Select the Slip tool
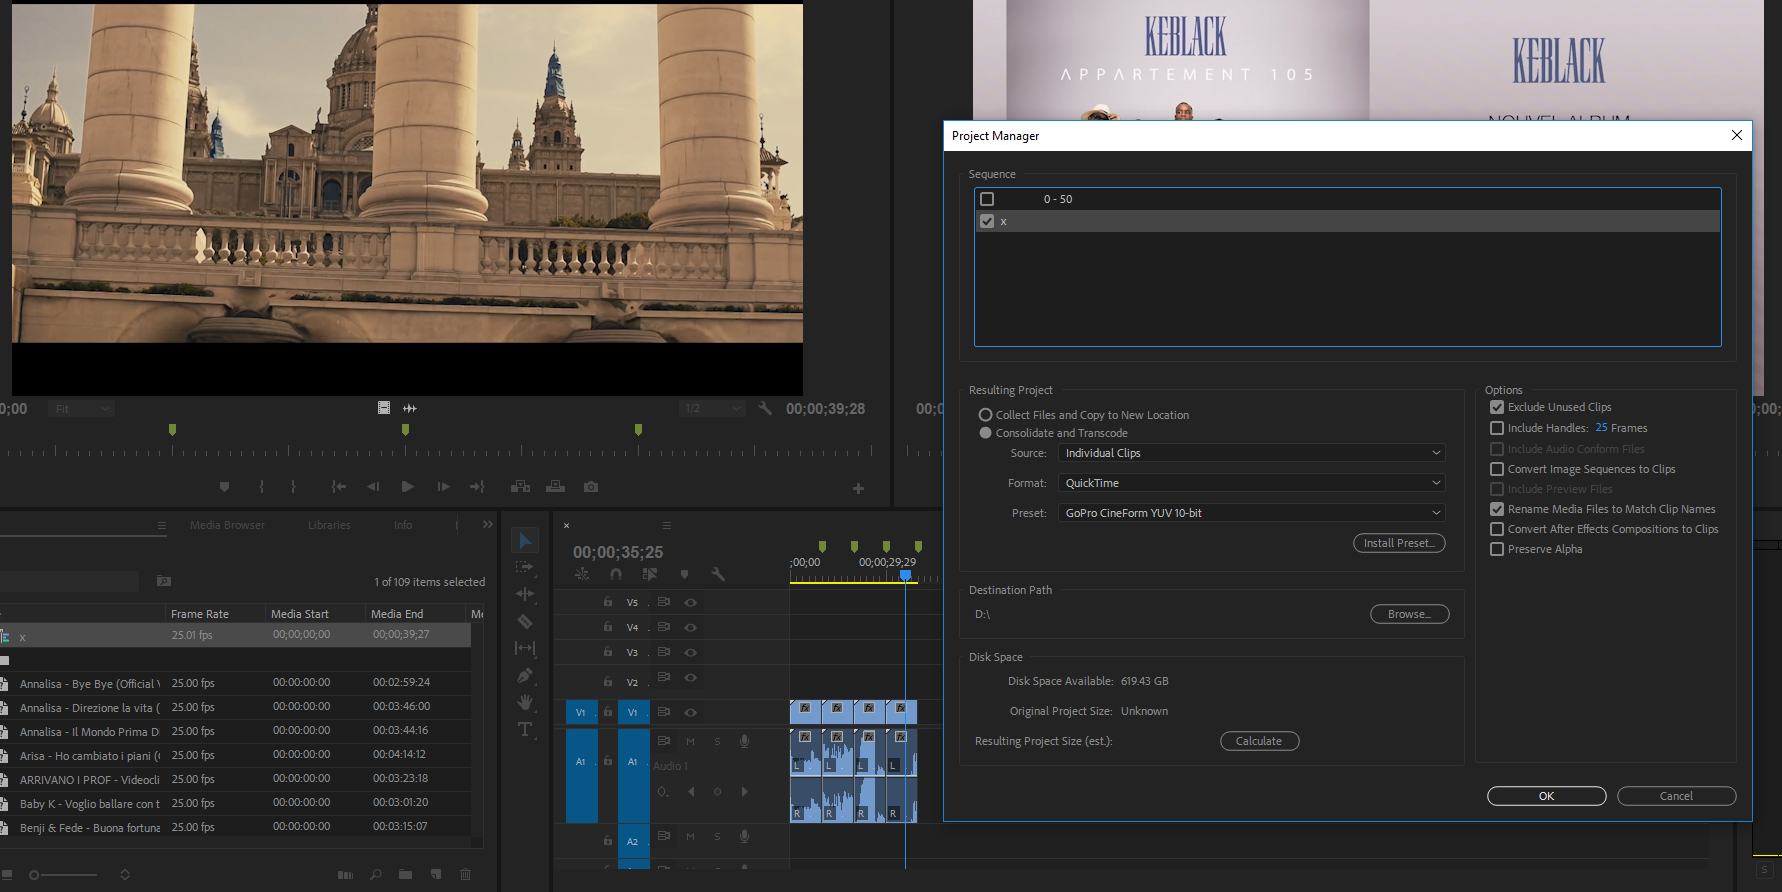The height and width of the screenshot is (892, 1782). click(524, 648)
